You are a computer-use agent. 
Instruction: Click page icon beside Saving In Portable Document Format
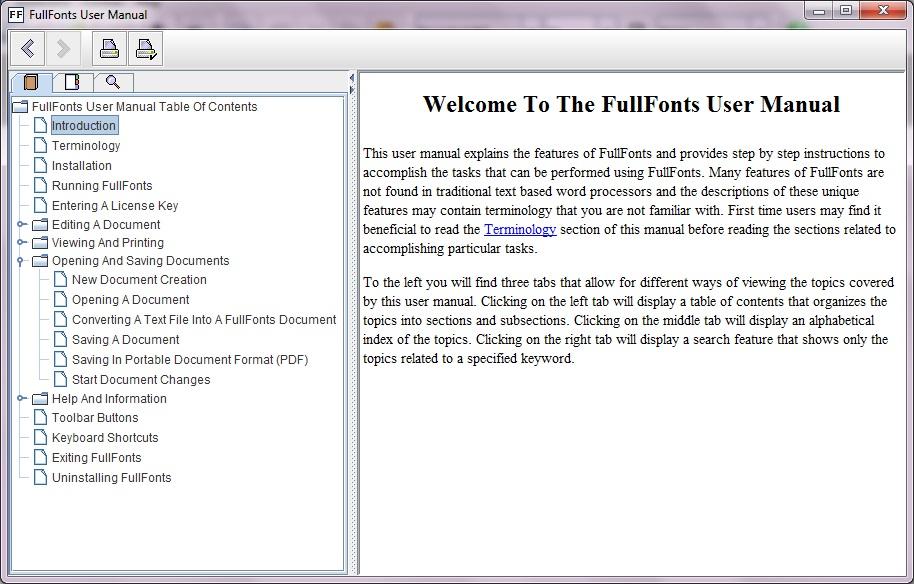click(x=60, y=359)
